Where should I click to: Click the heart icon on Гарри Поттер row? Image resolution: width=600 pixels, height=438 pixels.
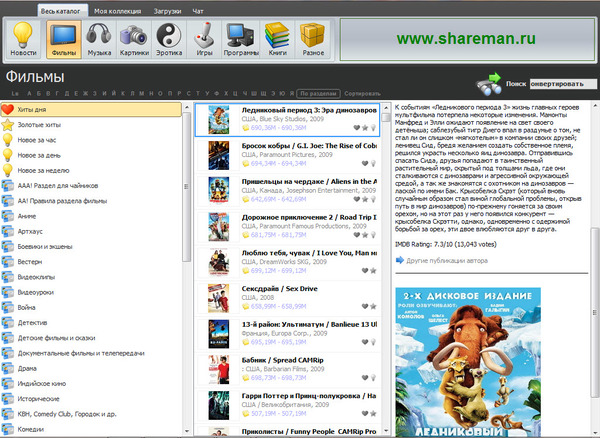point(365,413)
